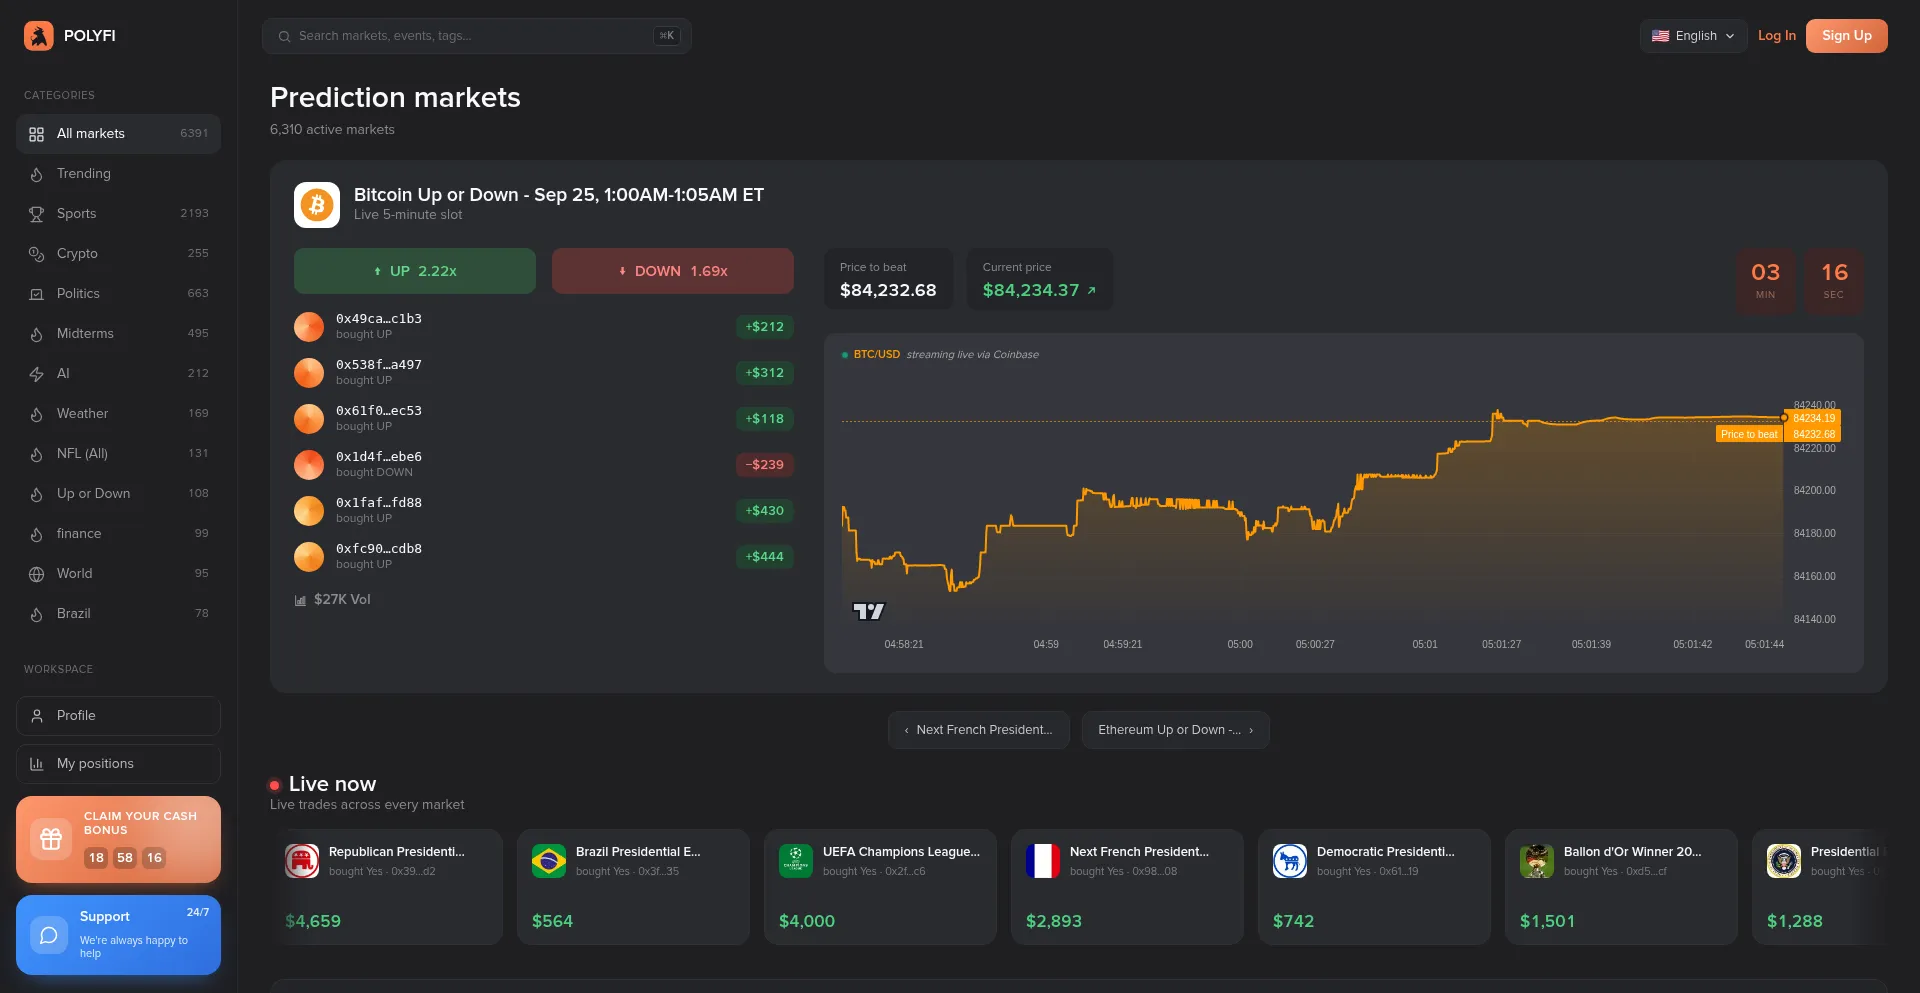Viewport: 1920px width, 993px height.
Task: Click the Crypto coins icon
Action: [37, 254]
